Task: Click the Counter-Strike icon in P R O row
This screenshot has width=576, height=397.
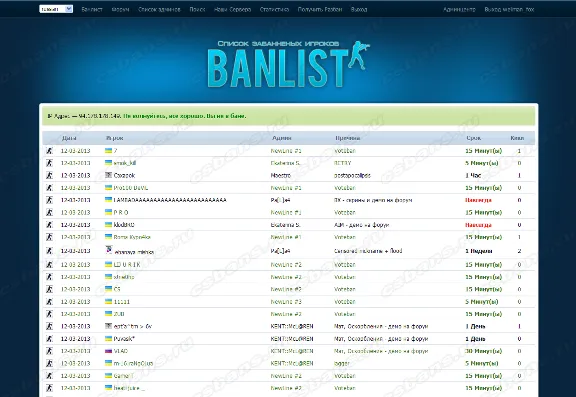Action: pos(49,212)
